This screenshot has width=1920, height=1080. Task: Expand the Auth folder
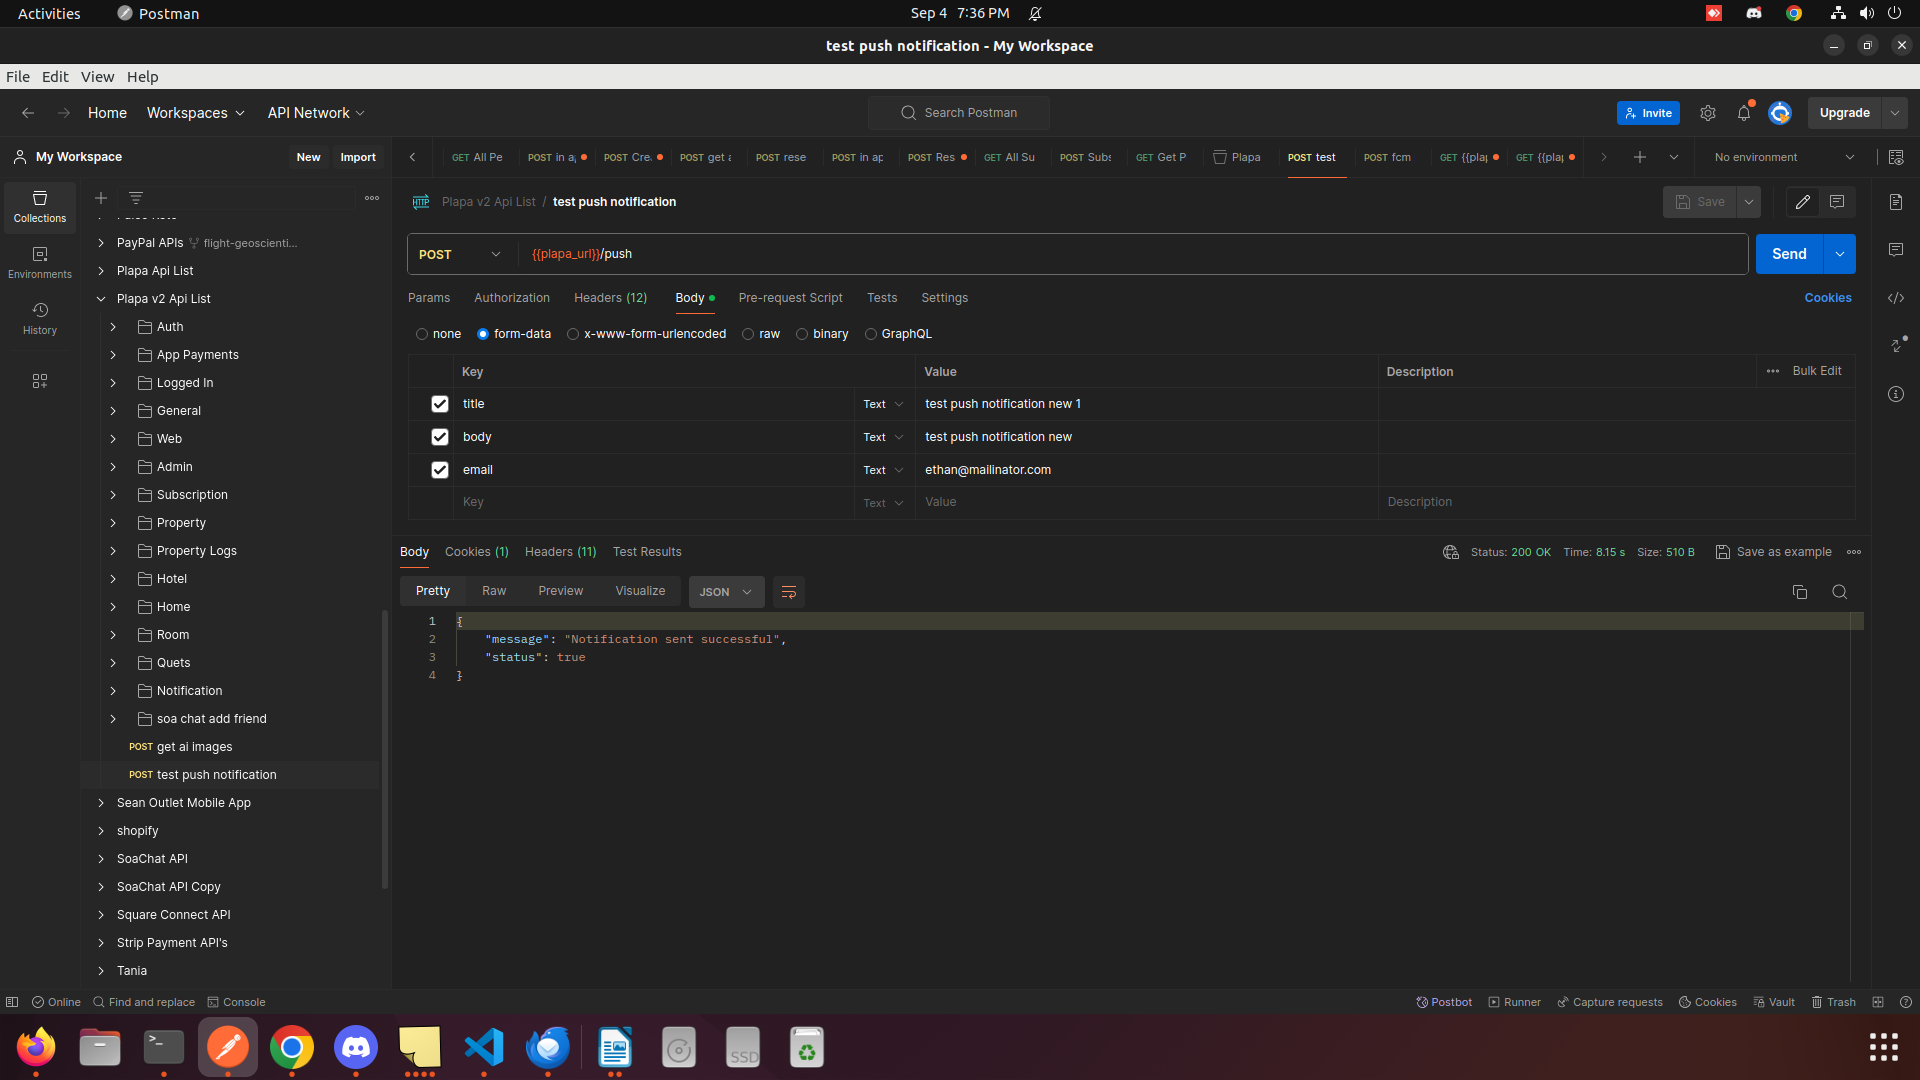113,327
